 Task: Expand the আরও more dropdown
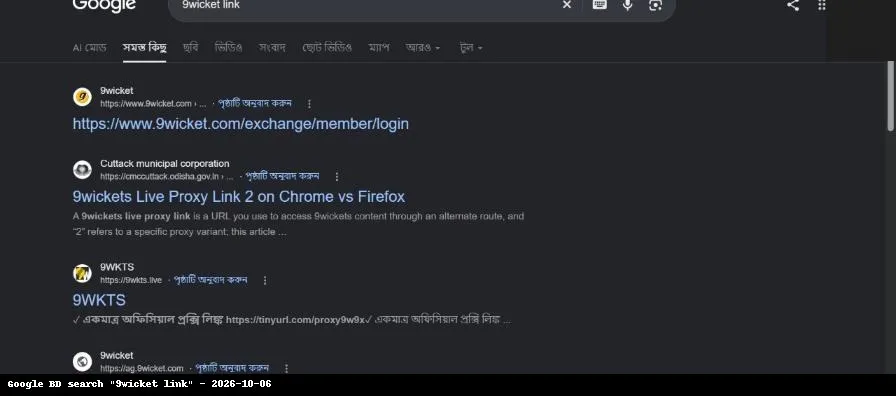point(423,47)
